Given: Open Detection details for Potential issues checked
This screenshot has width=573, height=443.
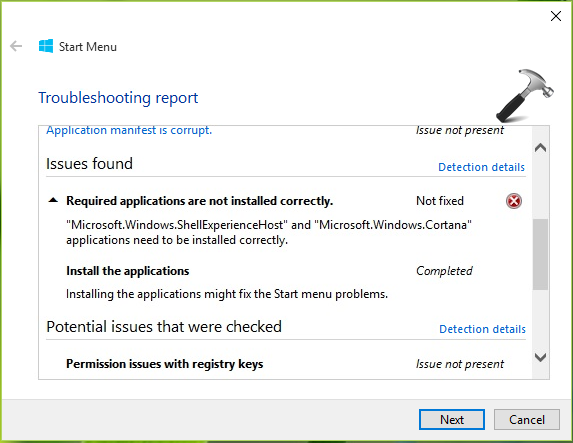Looking at the screenshot, I should coord(482,329).
